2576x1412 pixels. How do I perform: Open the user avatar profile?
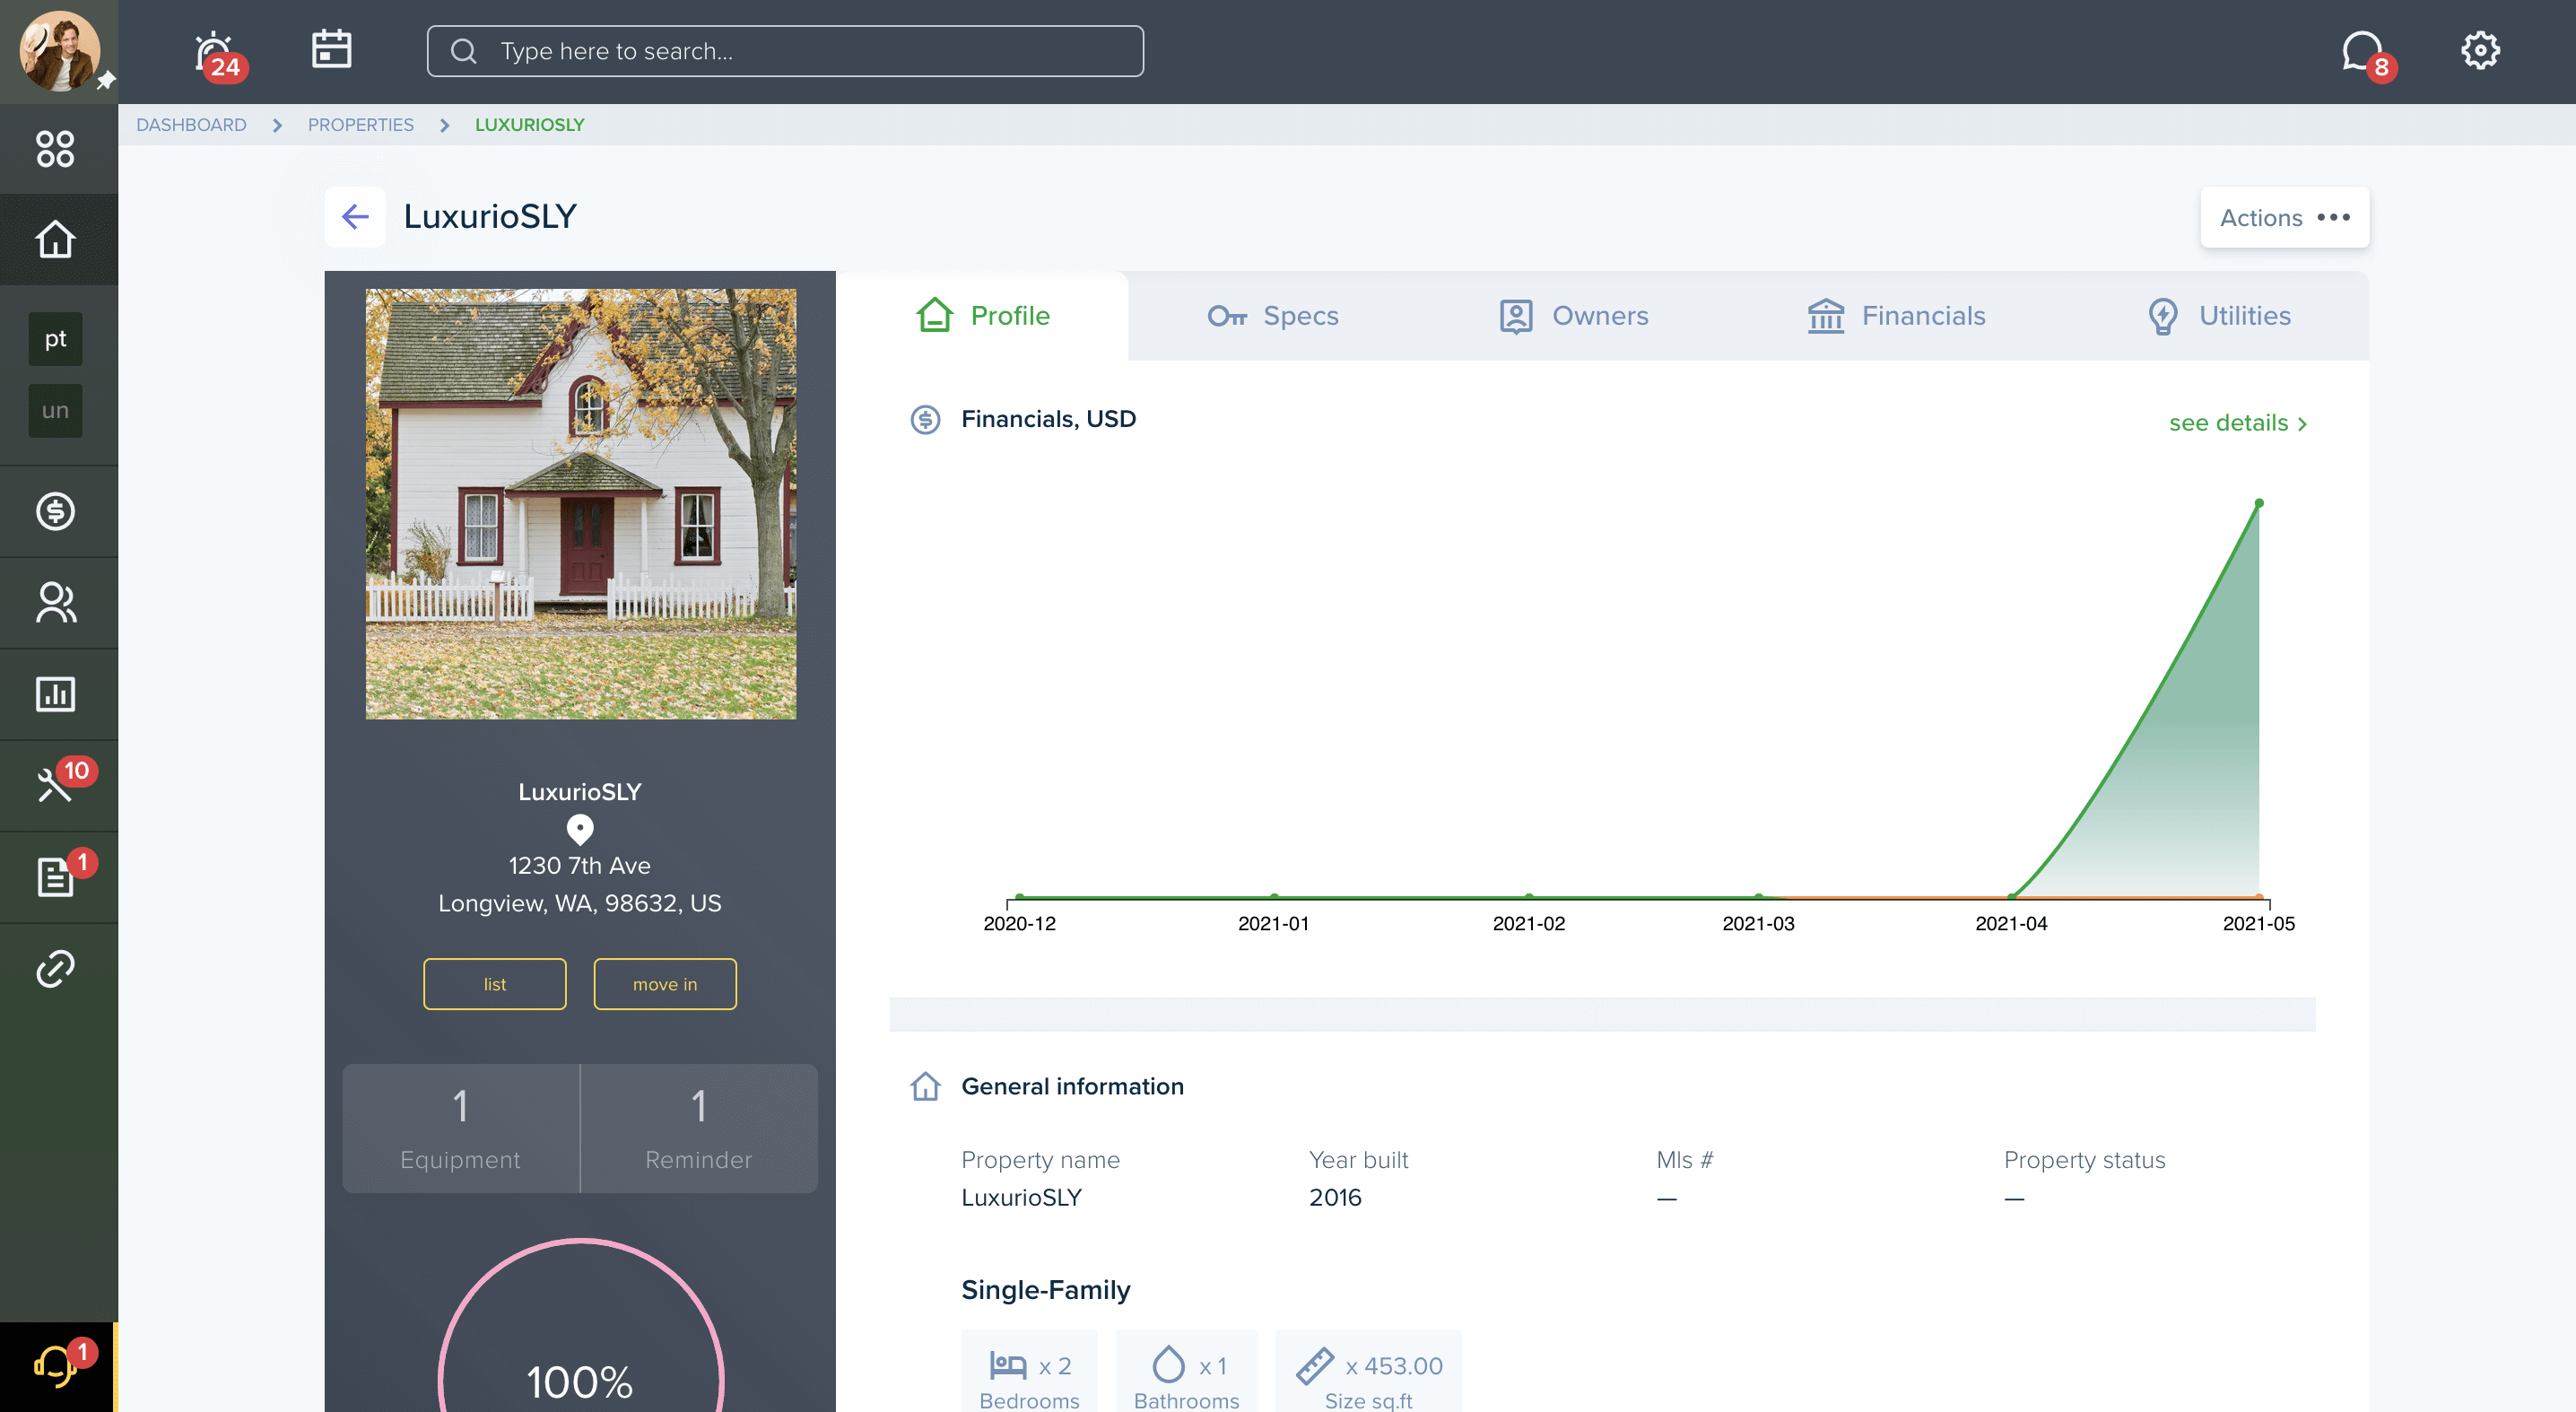click(x=58, y=50)
